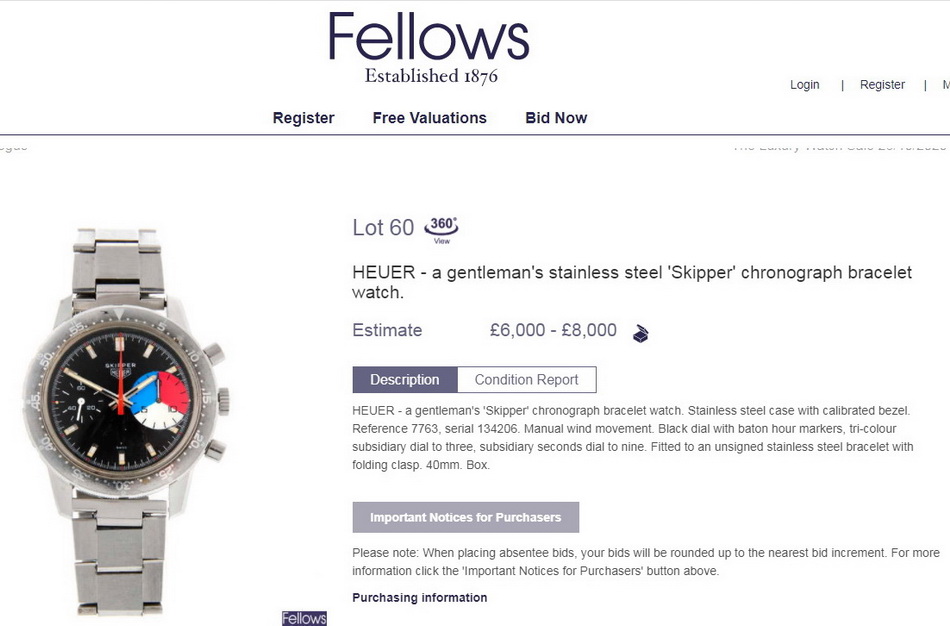Click the Established 1876 tagline
950x626 pixels.
coord(431,76)
